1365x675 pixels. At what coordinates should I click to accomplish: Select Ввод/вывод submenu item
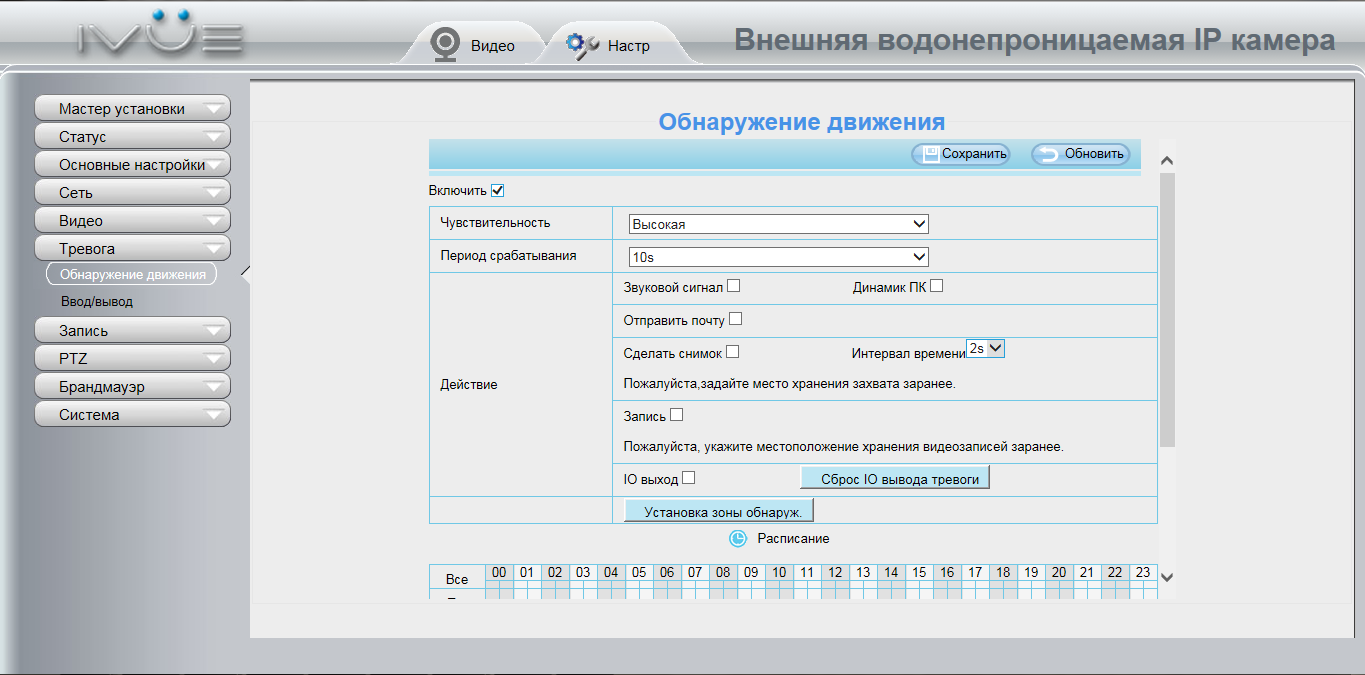[x=96, y=301]
